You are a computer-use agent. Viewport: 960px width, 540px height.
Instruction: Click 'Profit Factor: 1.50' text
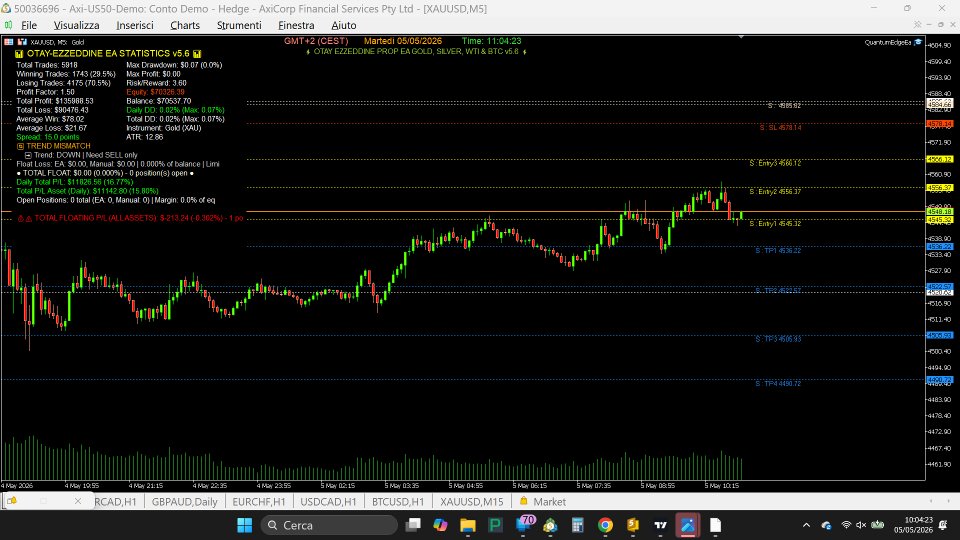[x=45, y=92]
